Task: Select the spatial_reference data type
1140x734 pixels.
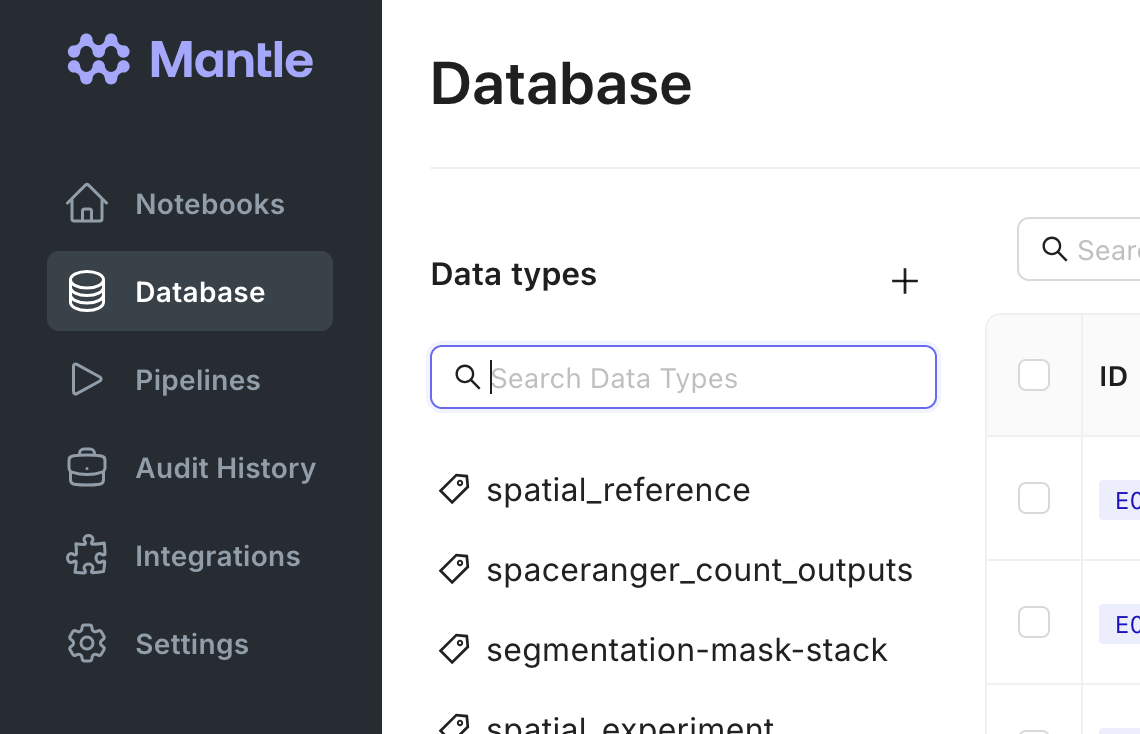Action: point(618,490)
